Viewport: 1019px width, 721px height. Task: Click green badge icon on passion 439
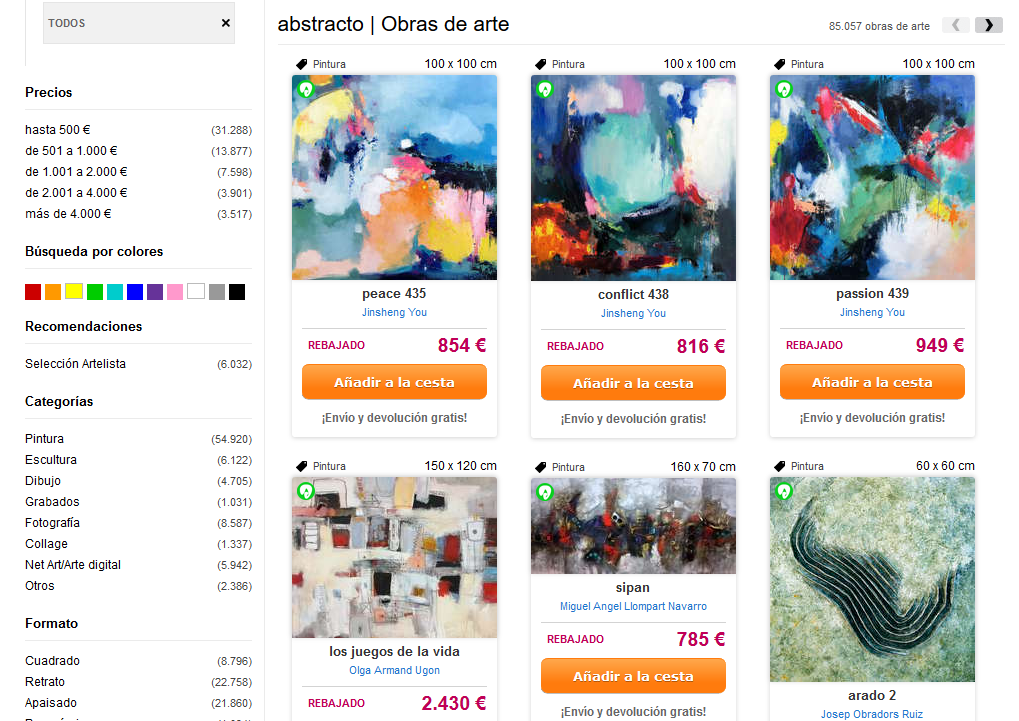(x=784, y=89)
